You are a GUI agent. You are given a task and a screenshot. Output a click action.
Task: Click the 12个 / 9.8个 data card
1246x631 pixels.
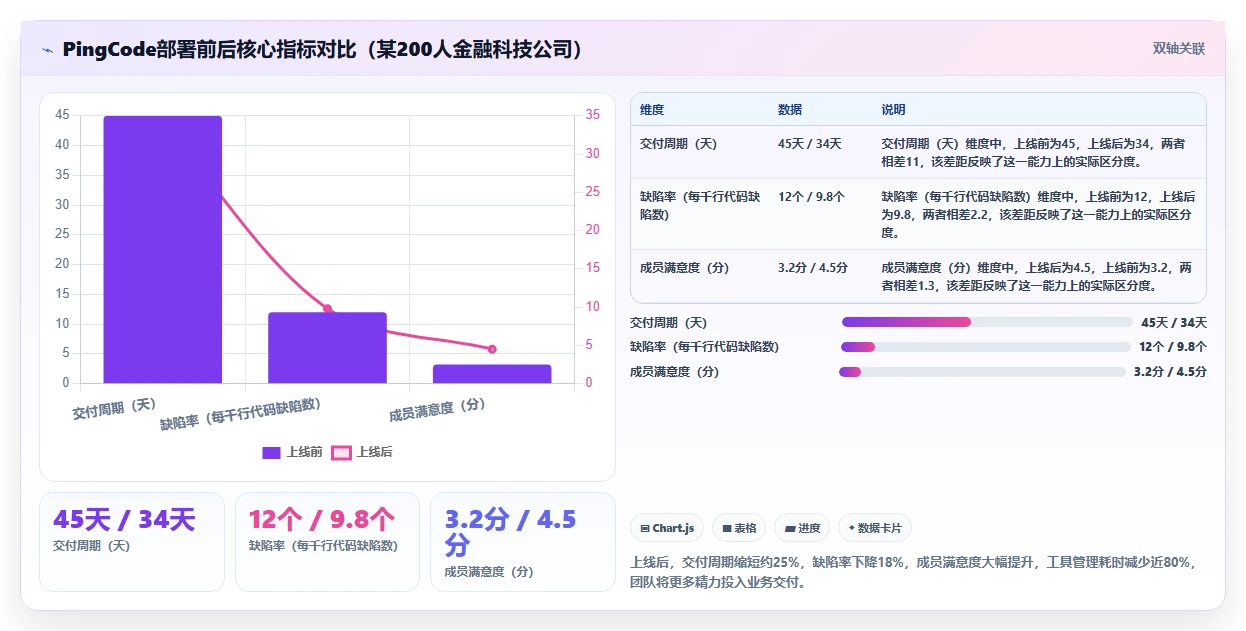(x=327, y=541)
